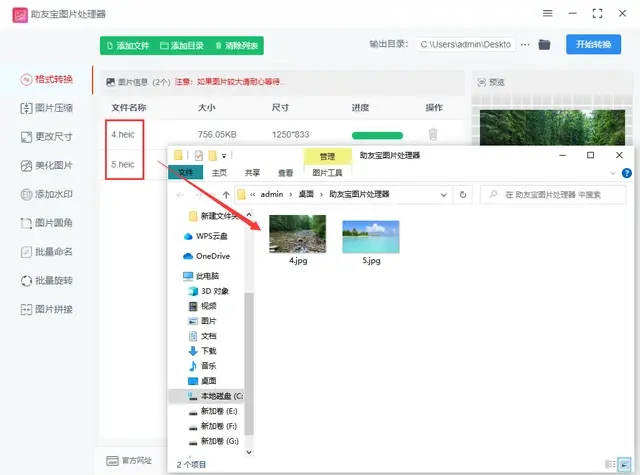Select OneDrive in the navigation pane
Screen dimensions: 640x475
(x=207, y=256)
